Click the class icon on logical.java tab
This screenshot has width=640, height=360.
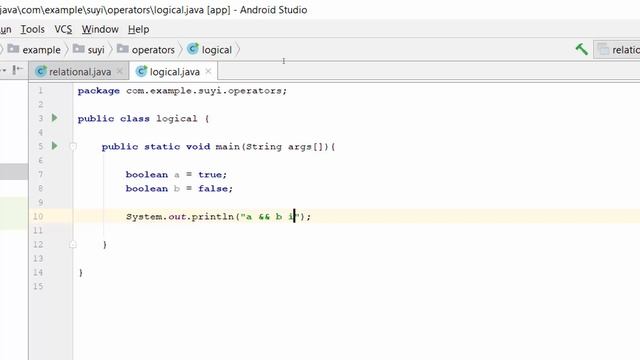141,71
